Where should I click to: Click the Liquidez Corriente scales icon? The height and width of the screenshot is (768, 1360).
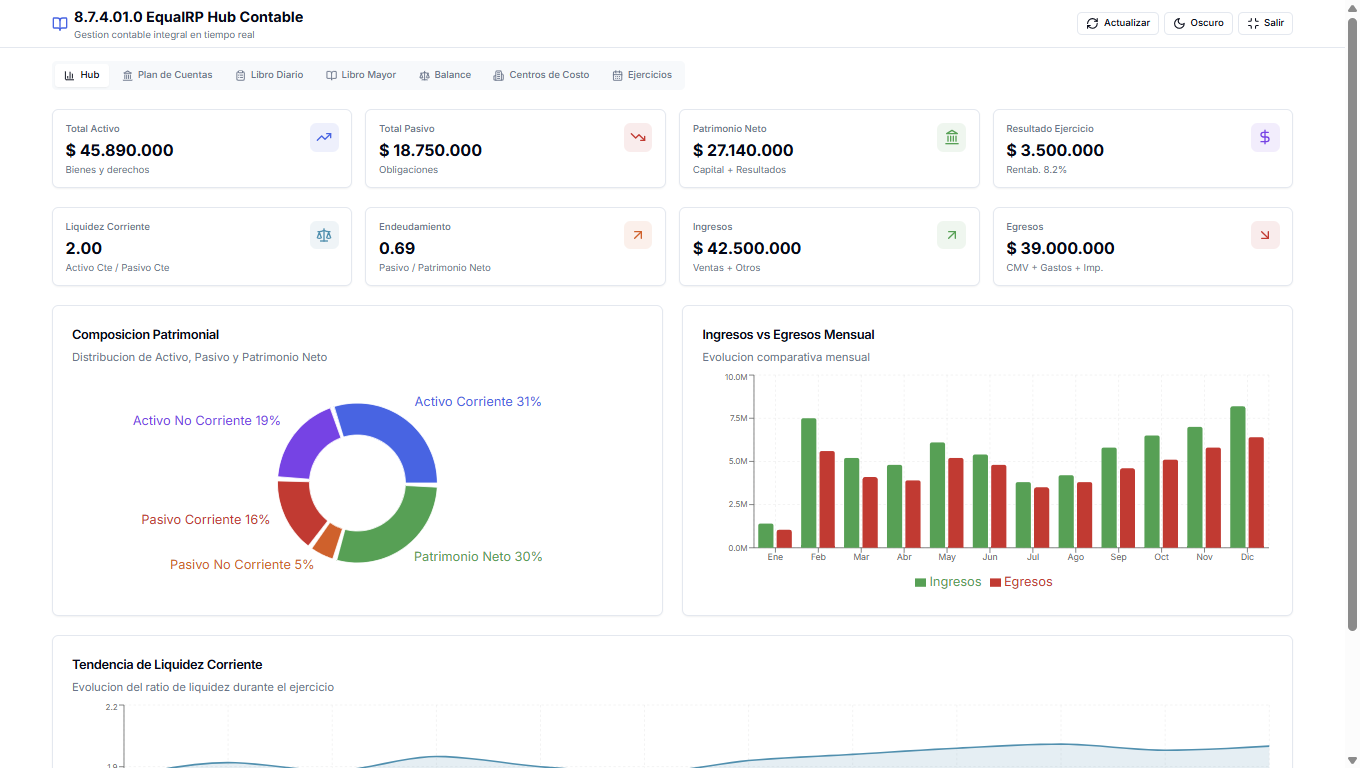click(x=324, y=235)
